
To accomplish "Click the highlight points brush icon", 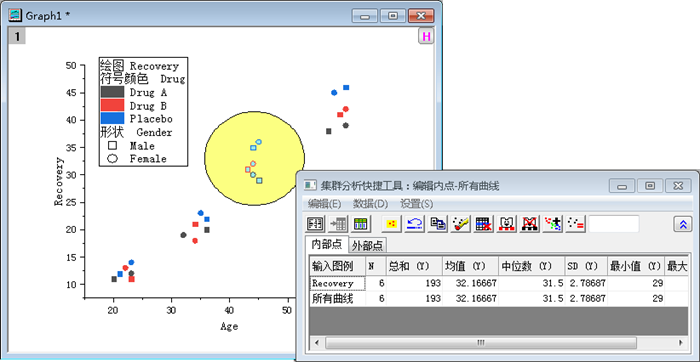I will tap(460, 224).
